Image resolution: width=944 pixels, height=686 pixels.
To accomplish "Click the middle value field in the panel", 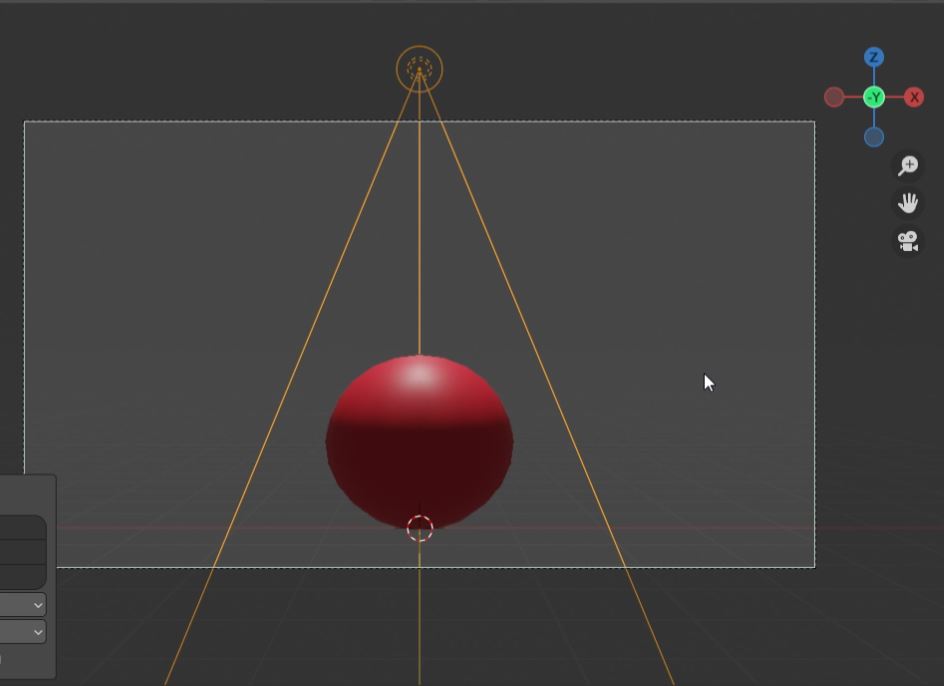I will pos(22,553).
